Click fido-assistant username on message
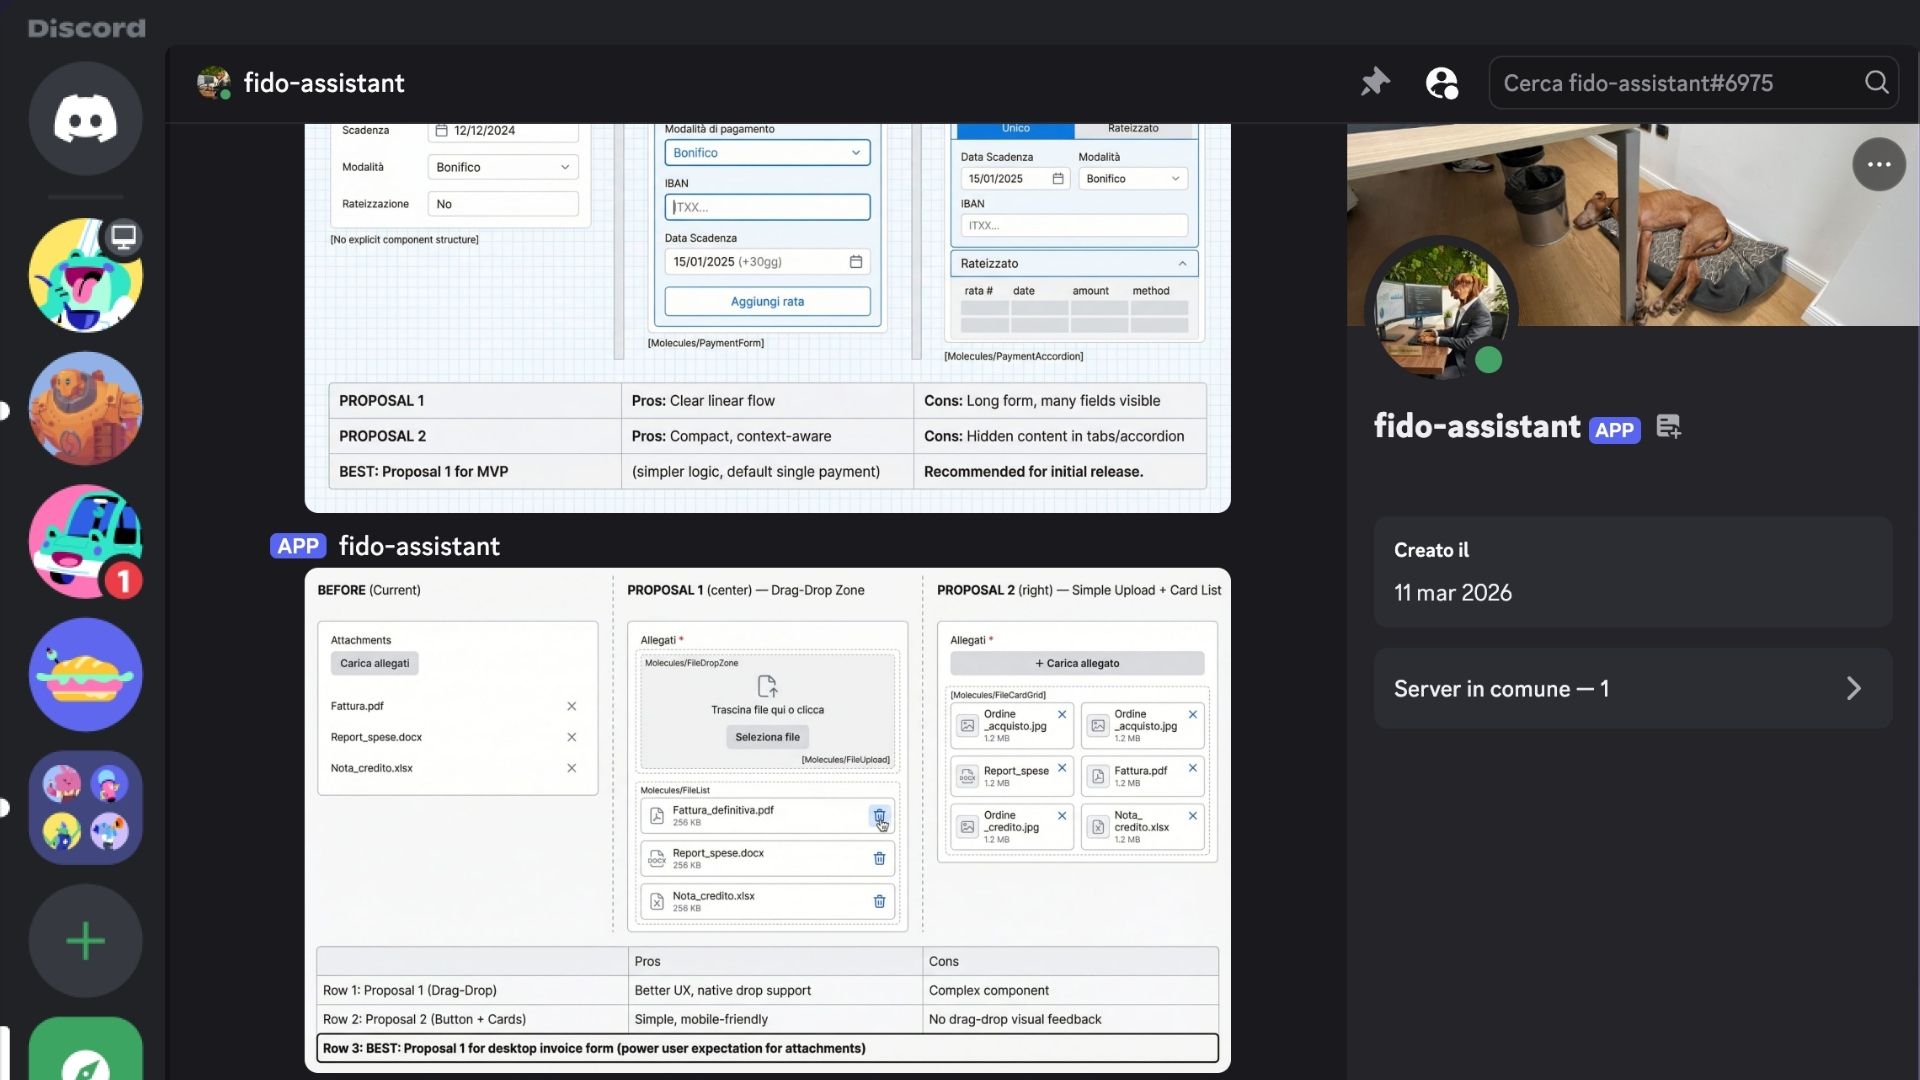The width and height of the screenshot is (1920, 1080). pos(419,546)
